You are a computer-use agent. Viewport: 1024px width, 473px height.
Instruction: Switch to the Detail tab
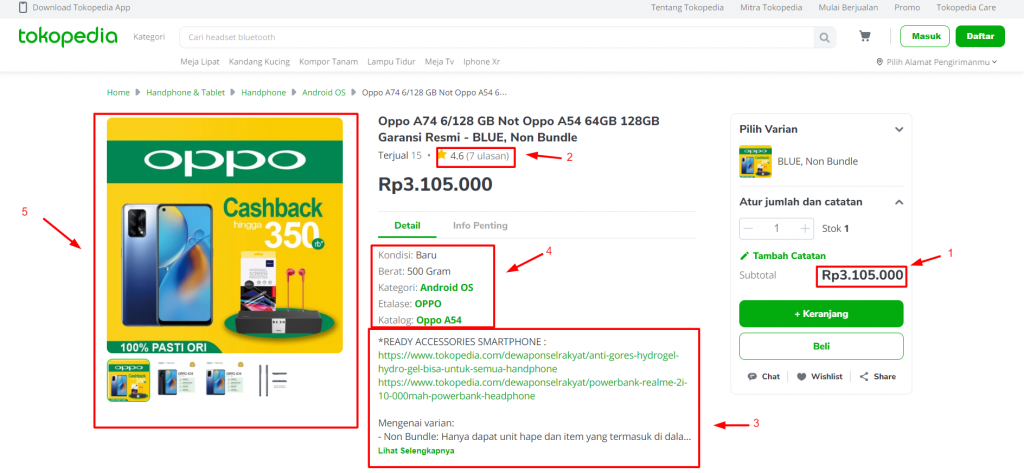click(x=407, y=225)
